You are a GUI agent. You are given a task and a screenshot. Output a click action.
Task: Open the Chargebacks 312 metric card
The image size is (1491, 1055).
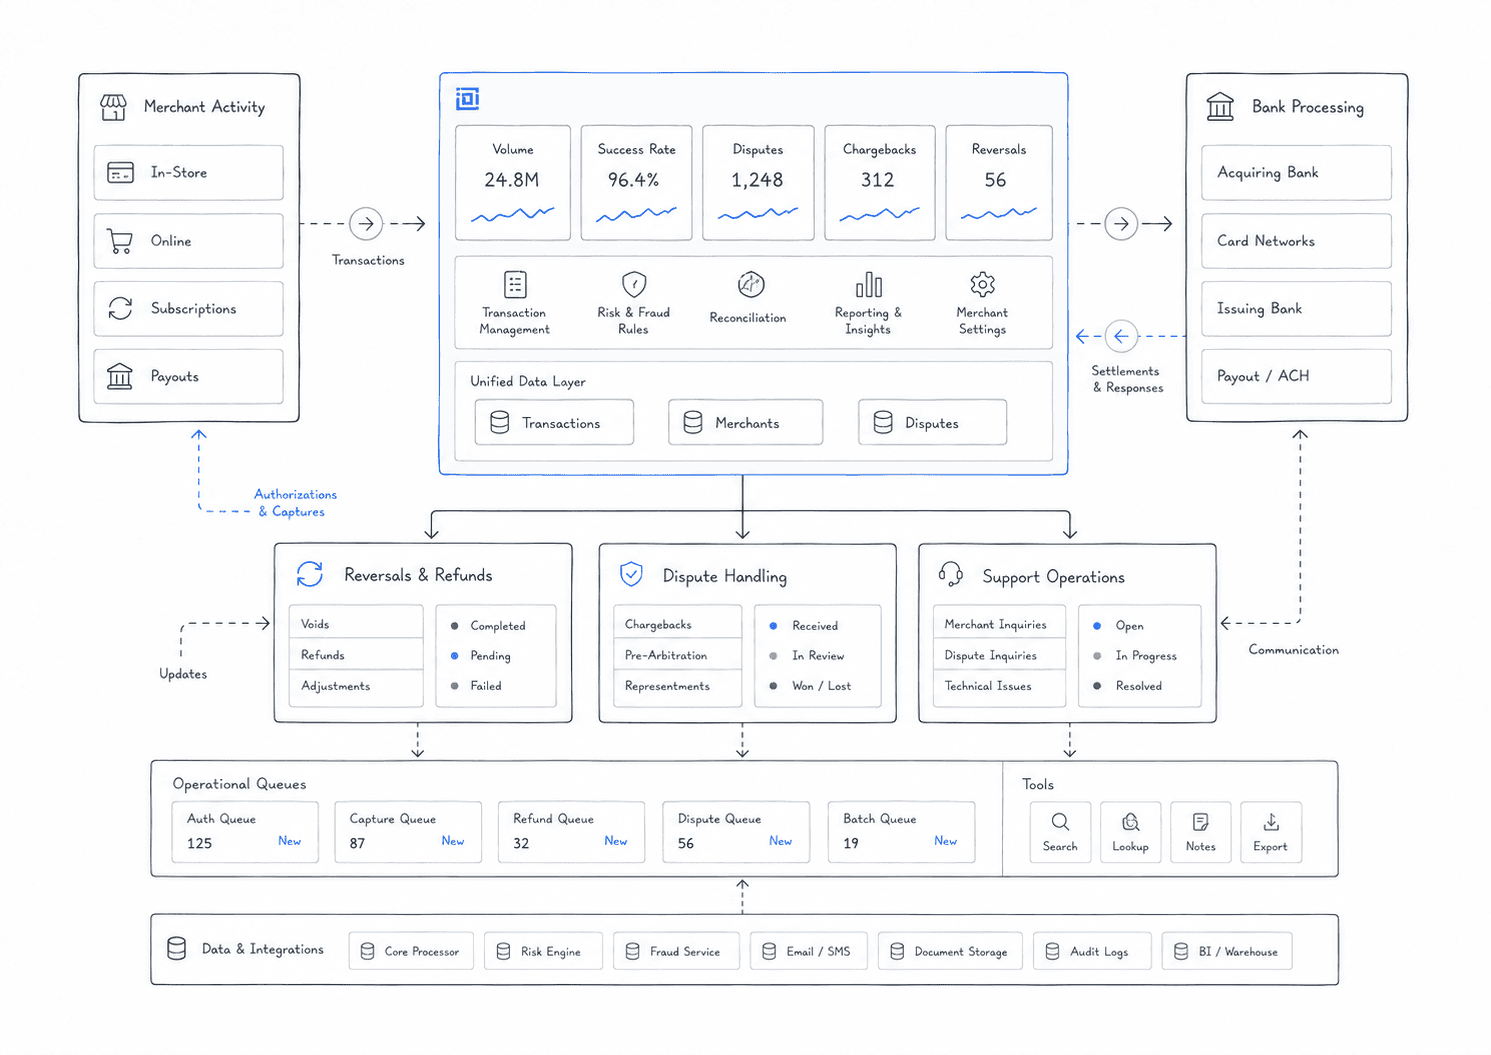click(x=880, y=183)
